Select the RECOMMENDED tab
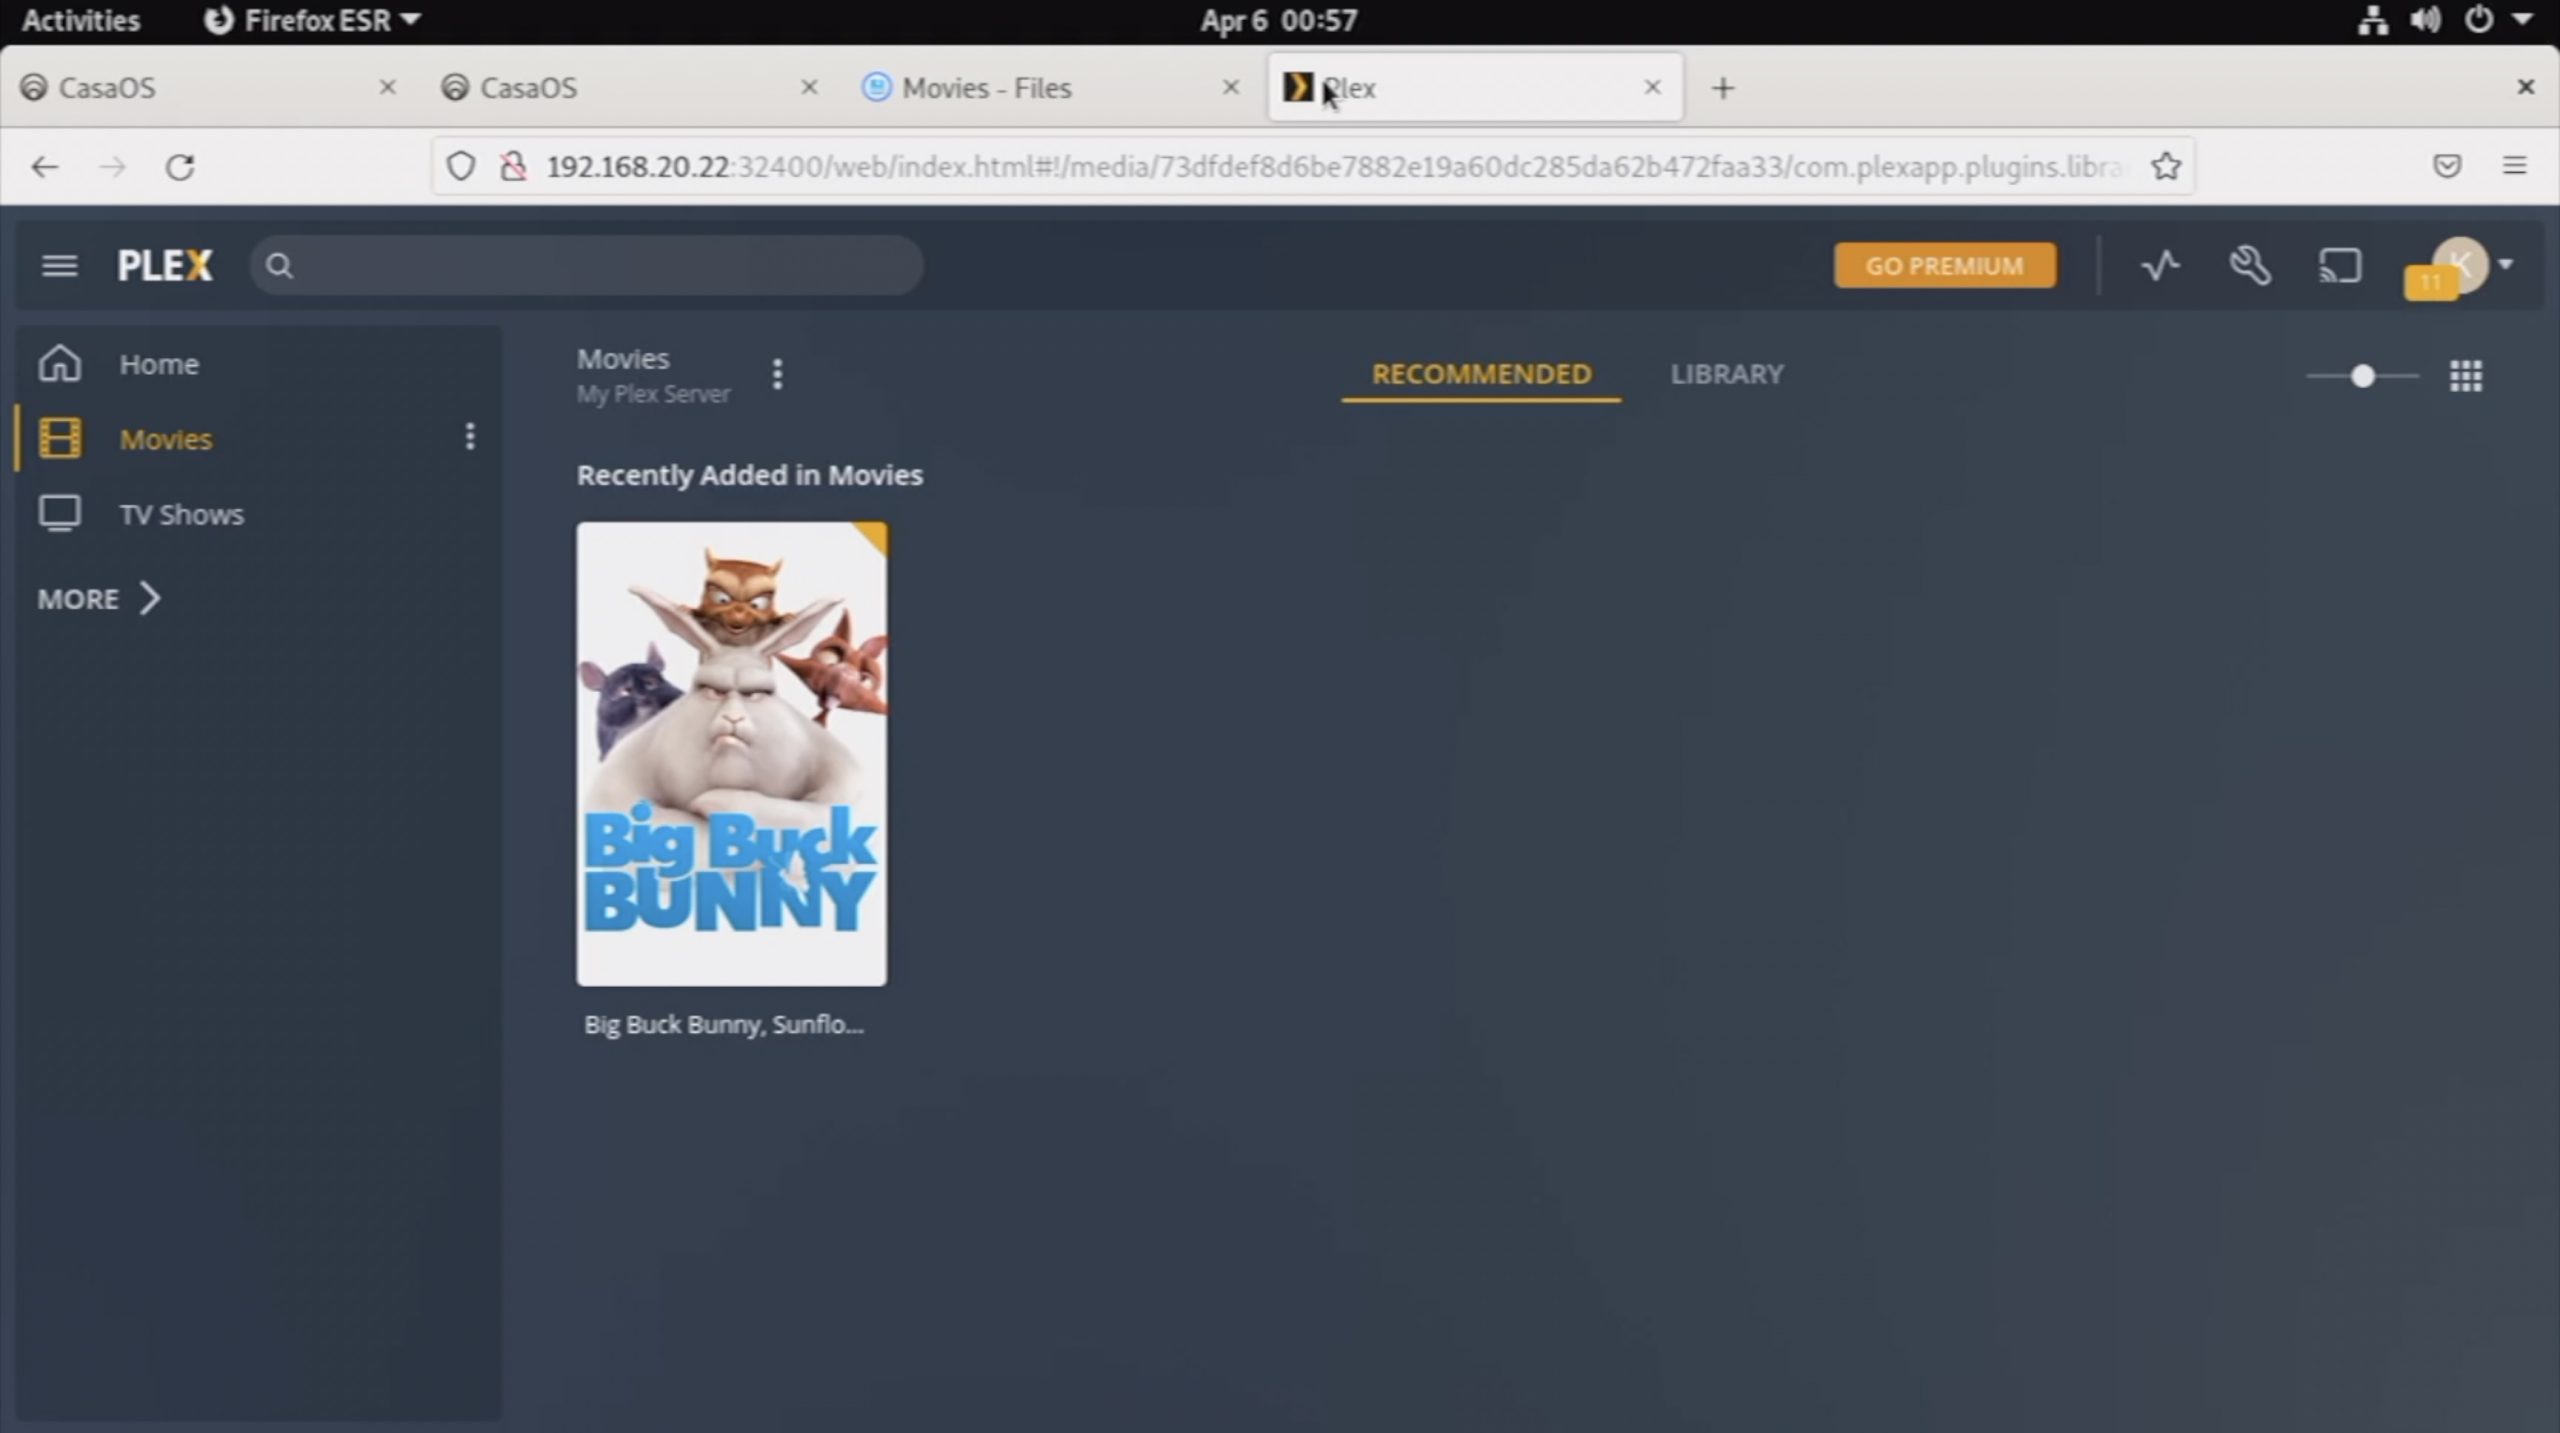Screen dimensions: 2560x1433 pyautogui.click(x=1480, y=374)
